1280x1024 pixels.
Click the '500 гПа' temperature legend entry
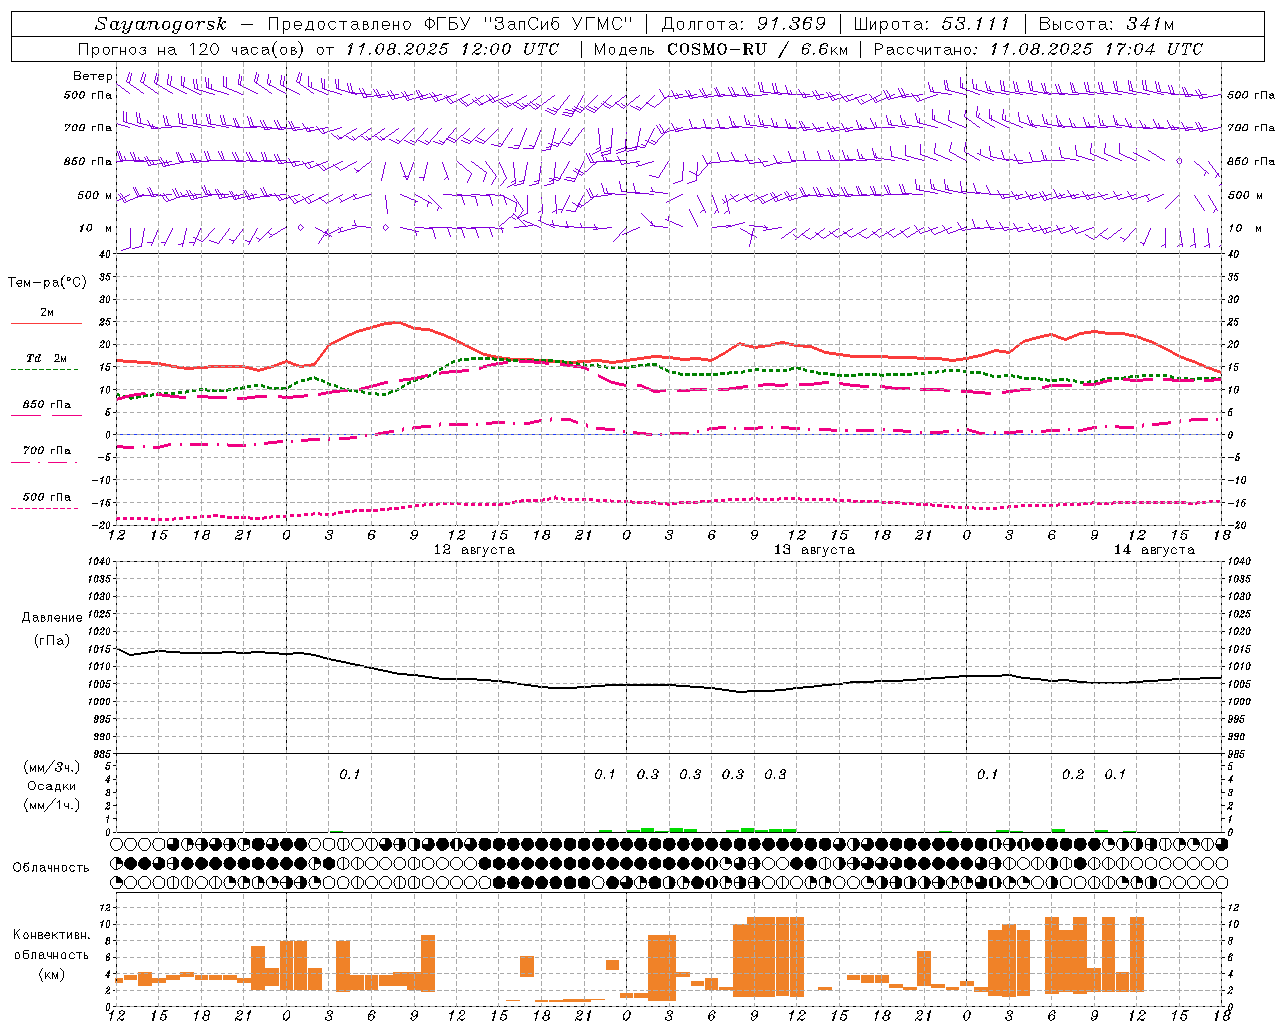[x=46, y=497]
